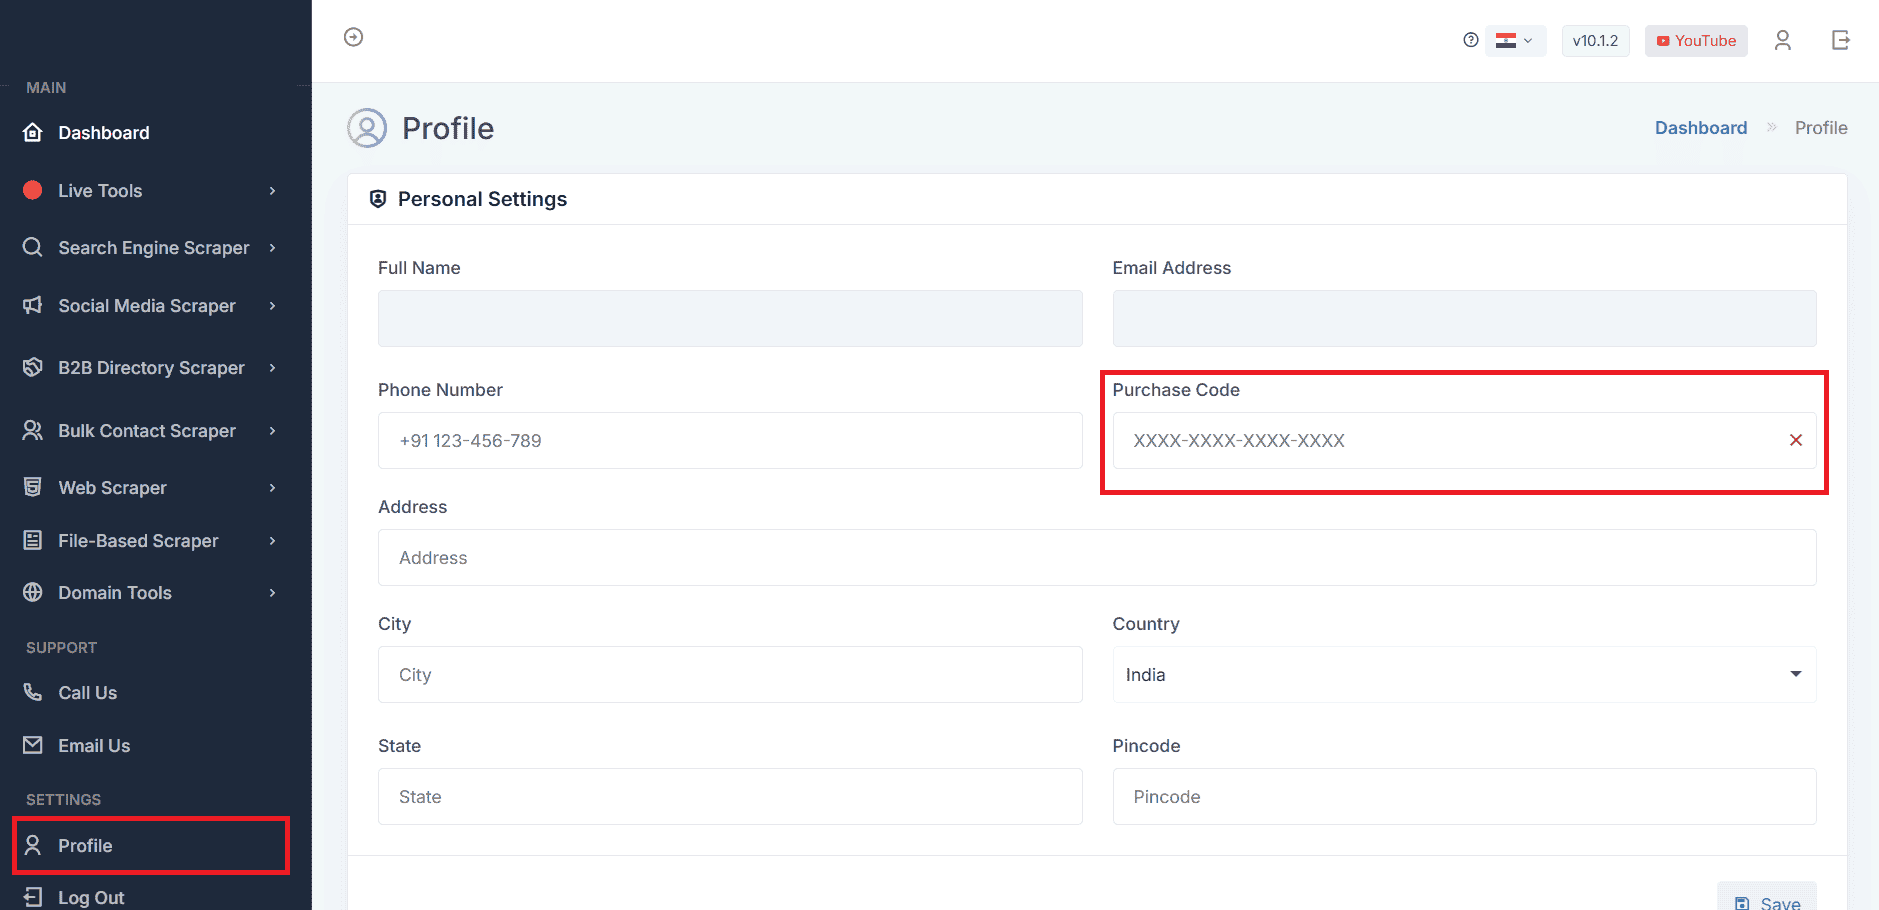Open the Country dropdown showing India
The image size is (1879, 910).
pos(1463,674)
